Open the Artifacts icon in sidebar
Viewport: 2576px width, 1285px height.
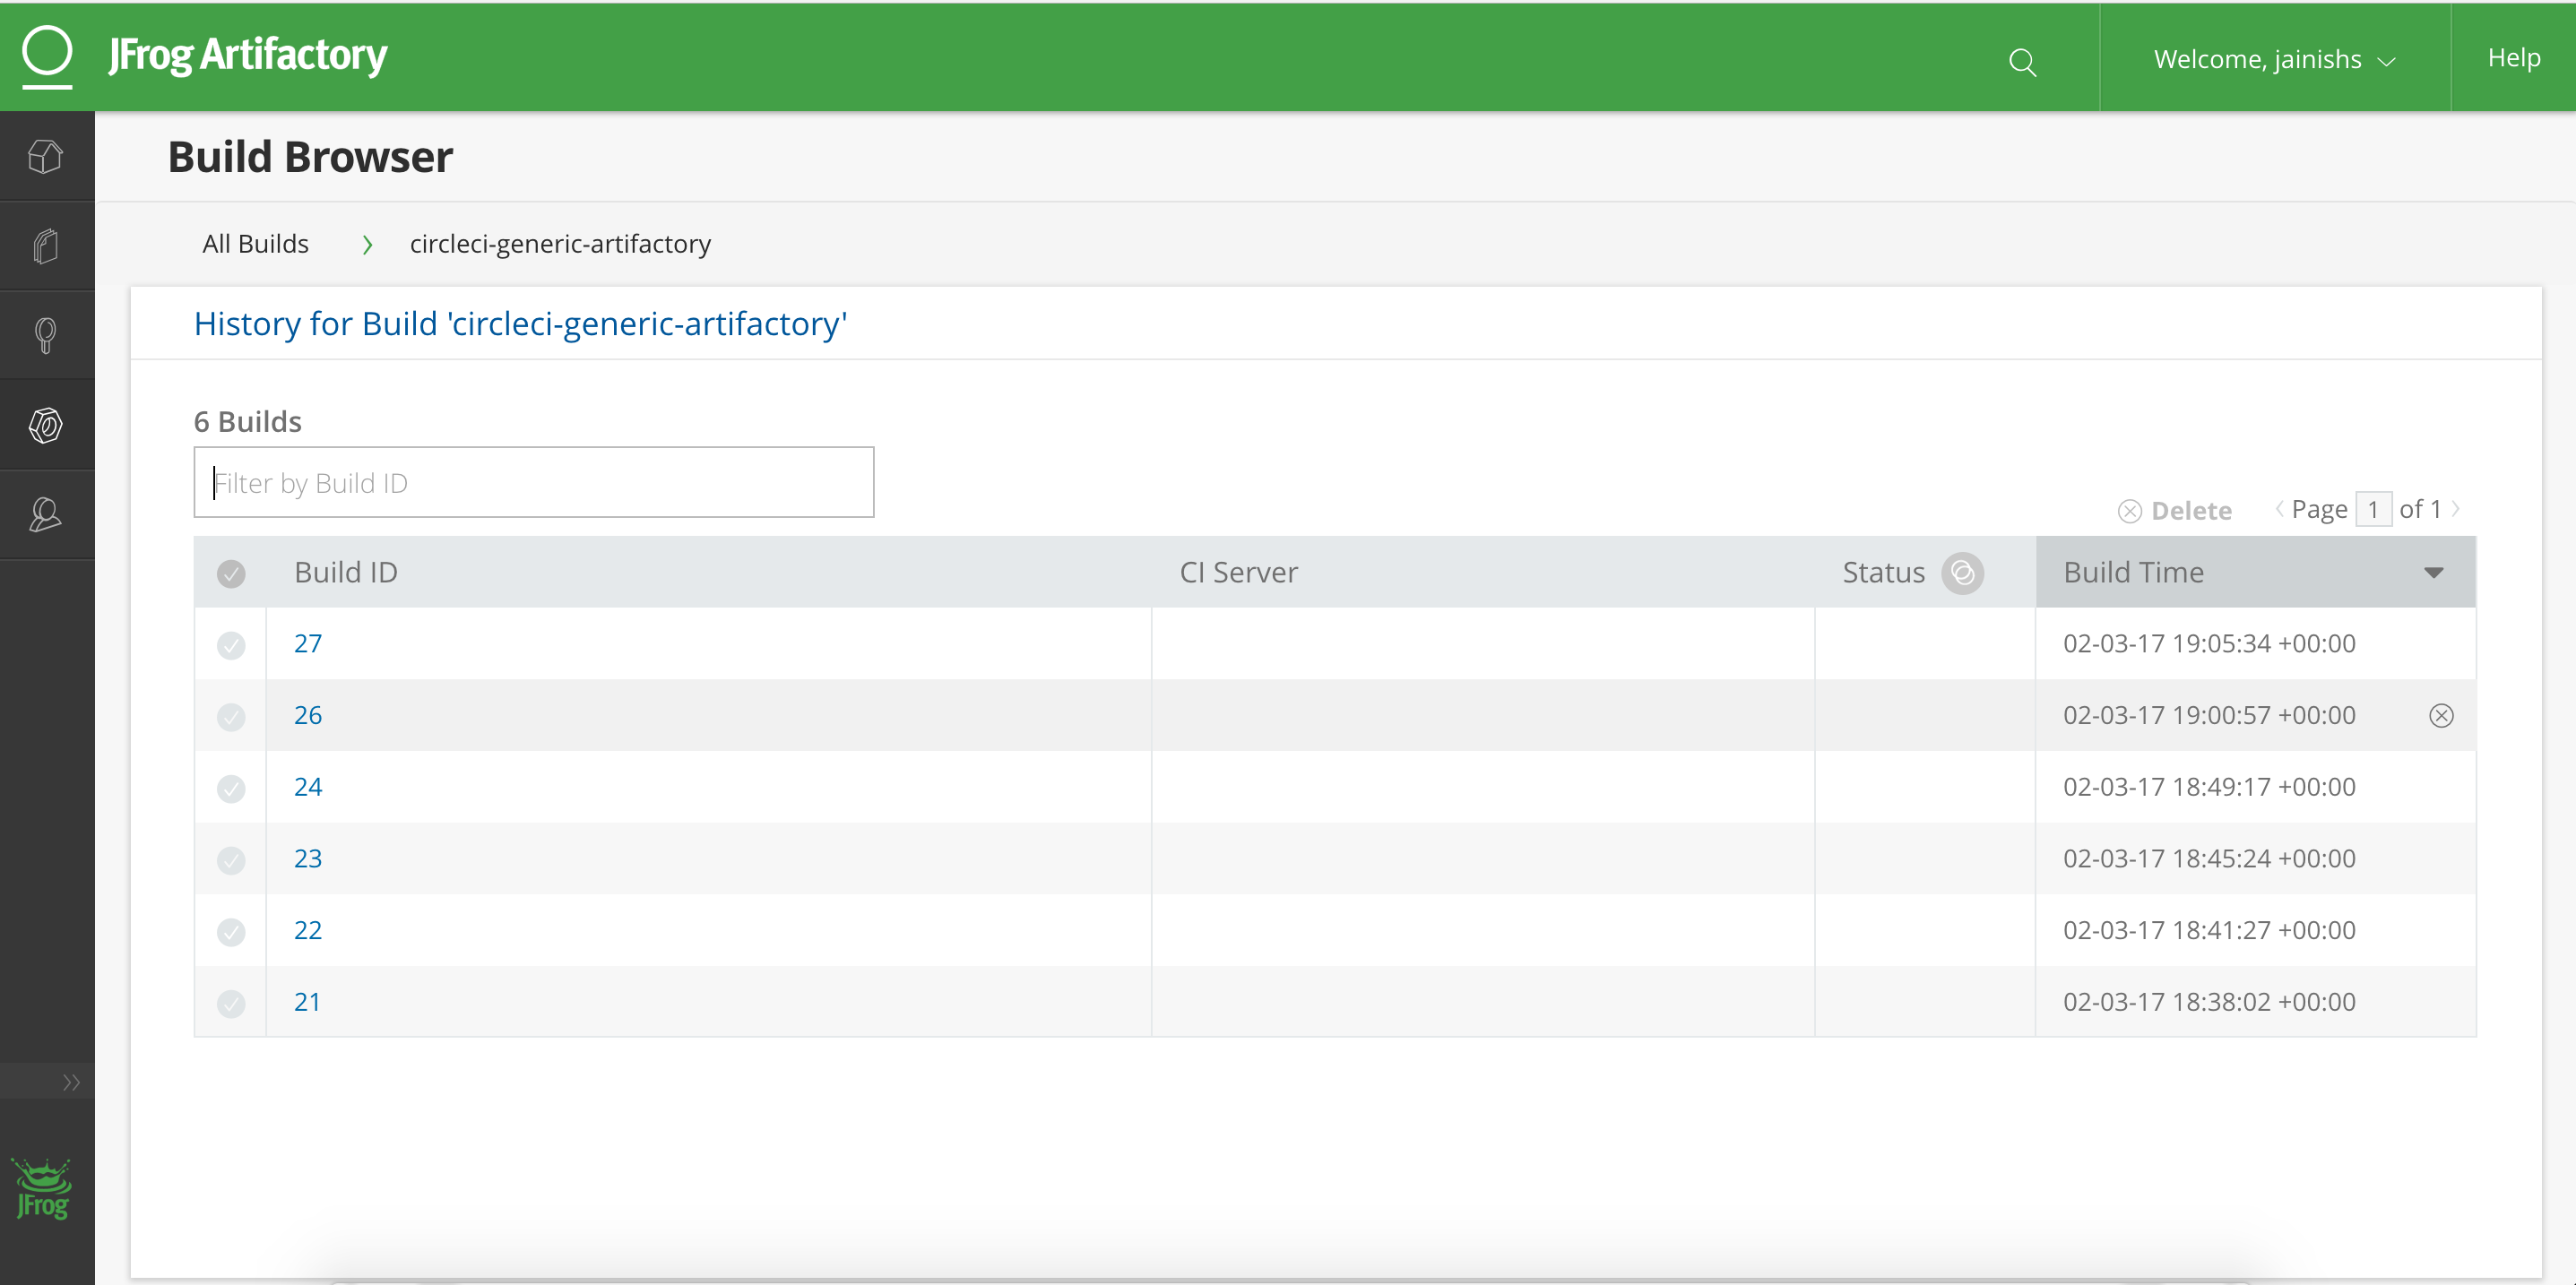coord(46,246)
